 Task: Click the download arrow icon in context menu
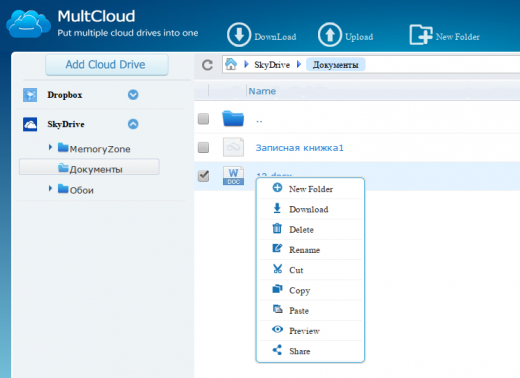click(277, 208)
